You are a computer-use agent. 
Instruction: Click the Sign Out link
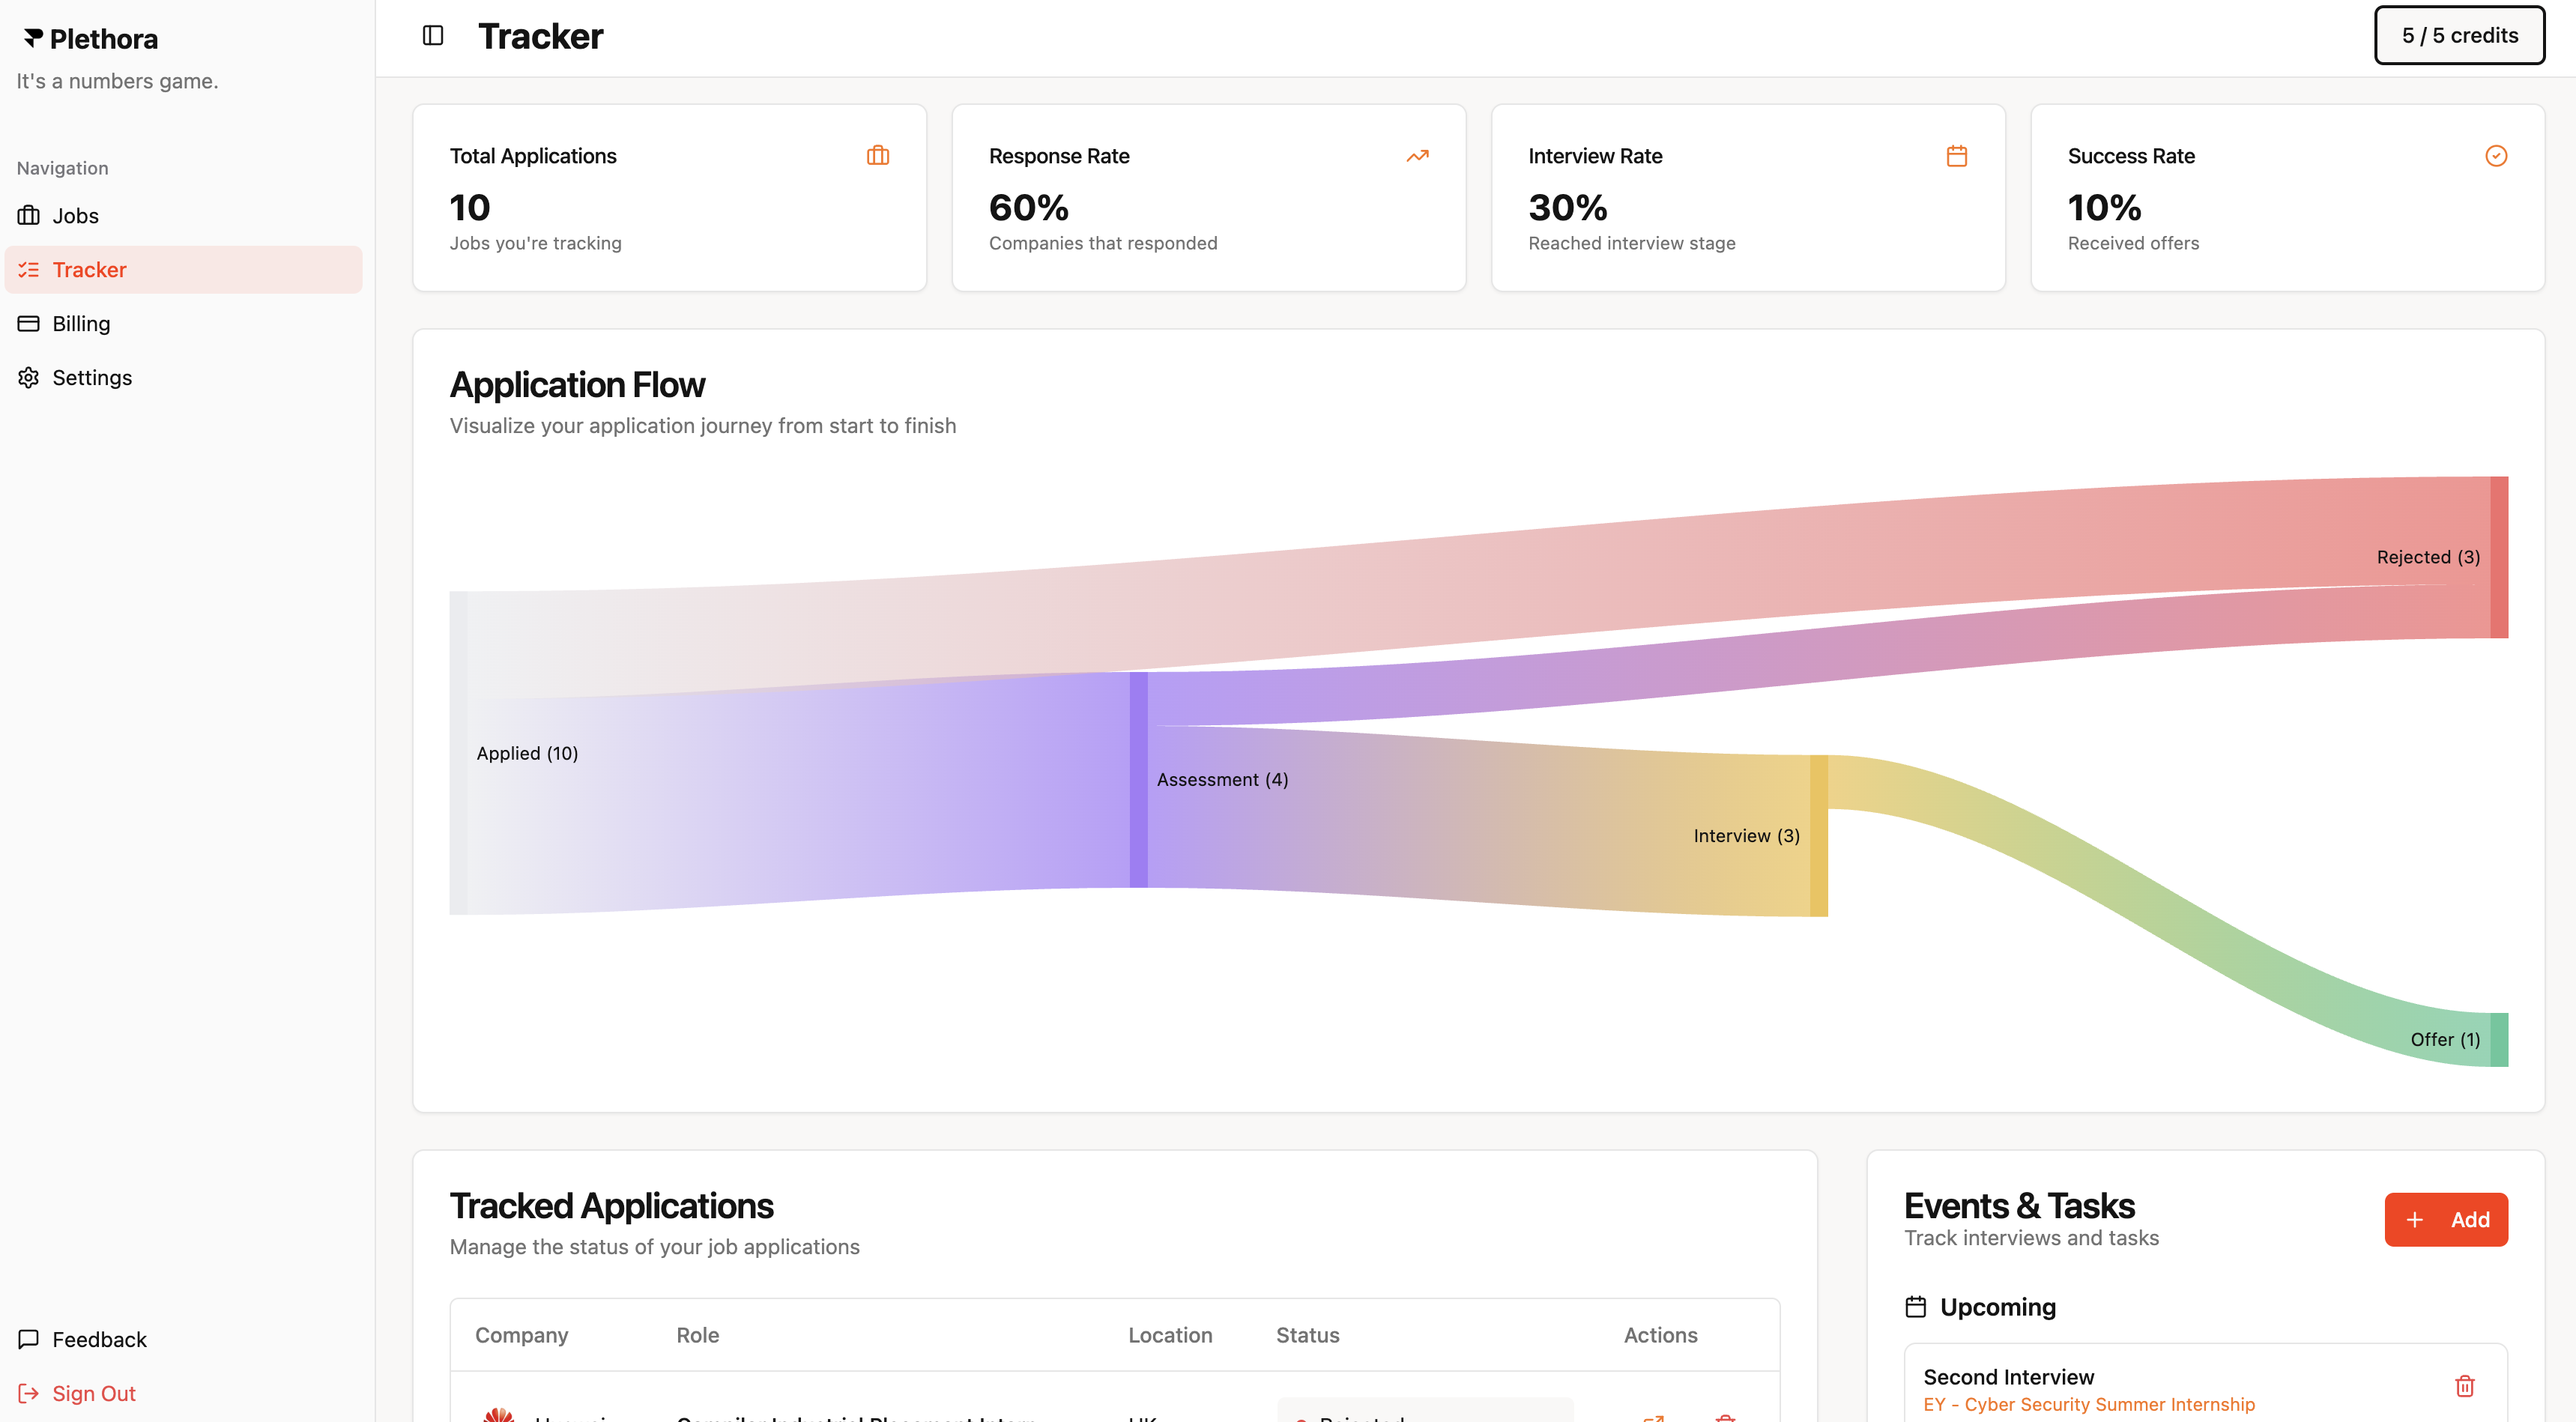click(x=93, y=1393)
